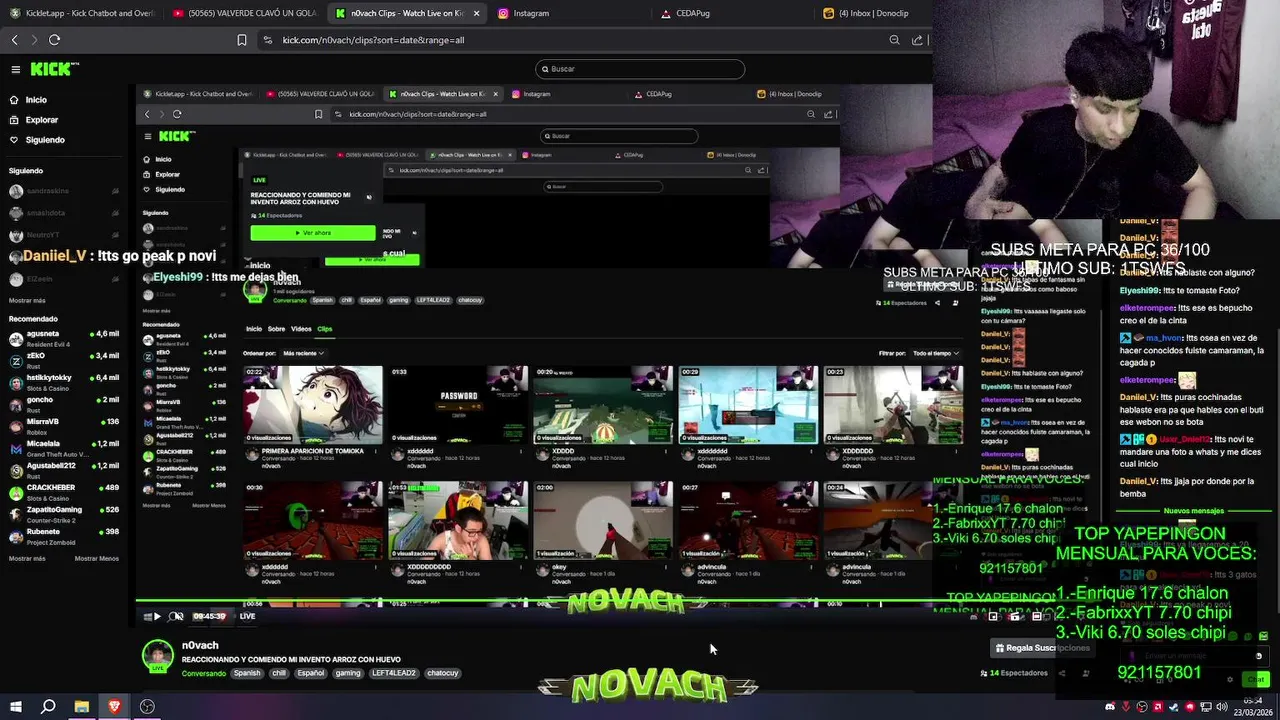This screenshot has height=720, width=1280.
Task: Click the KICK logo
Action: tap(54, 69)
